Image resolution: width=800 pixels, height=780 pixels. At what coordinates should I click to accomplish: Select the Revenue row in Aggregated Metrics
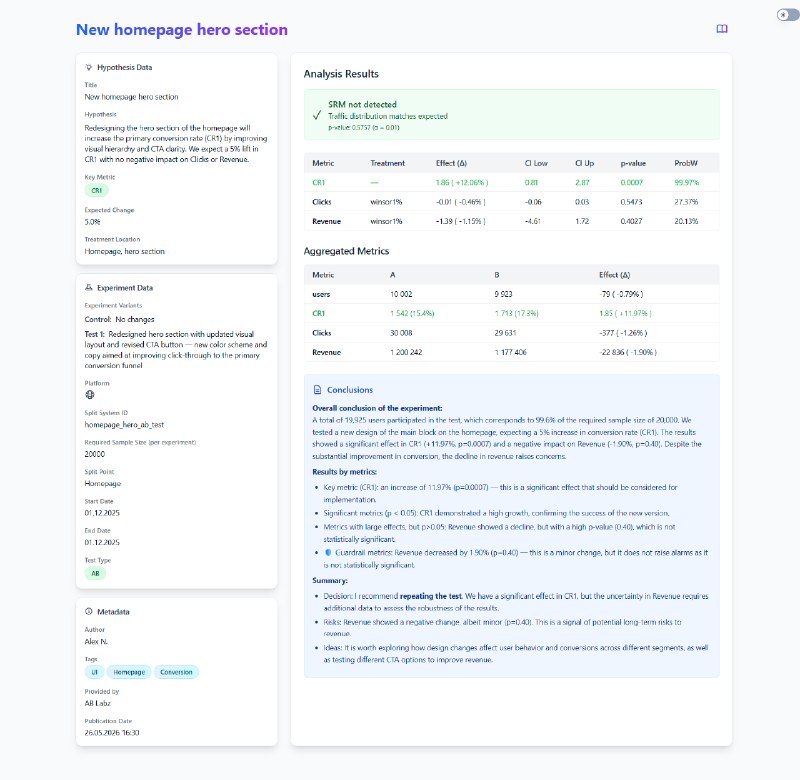pyautogui.click(x=511, y=353)
